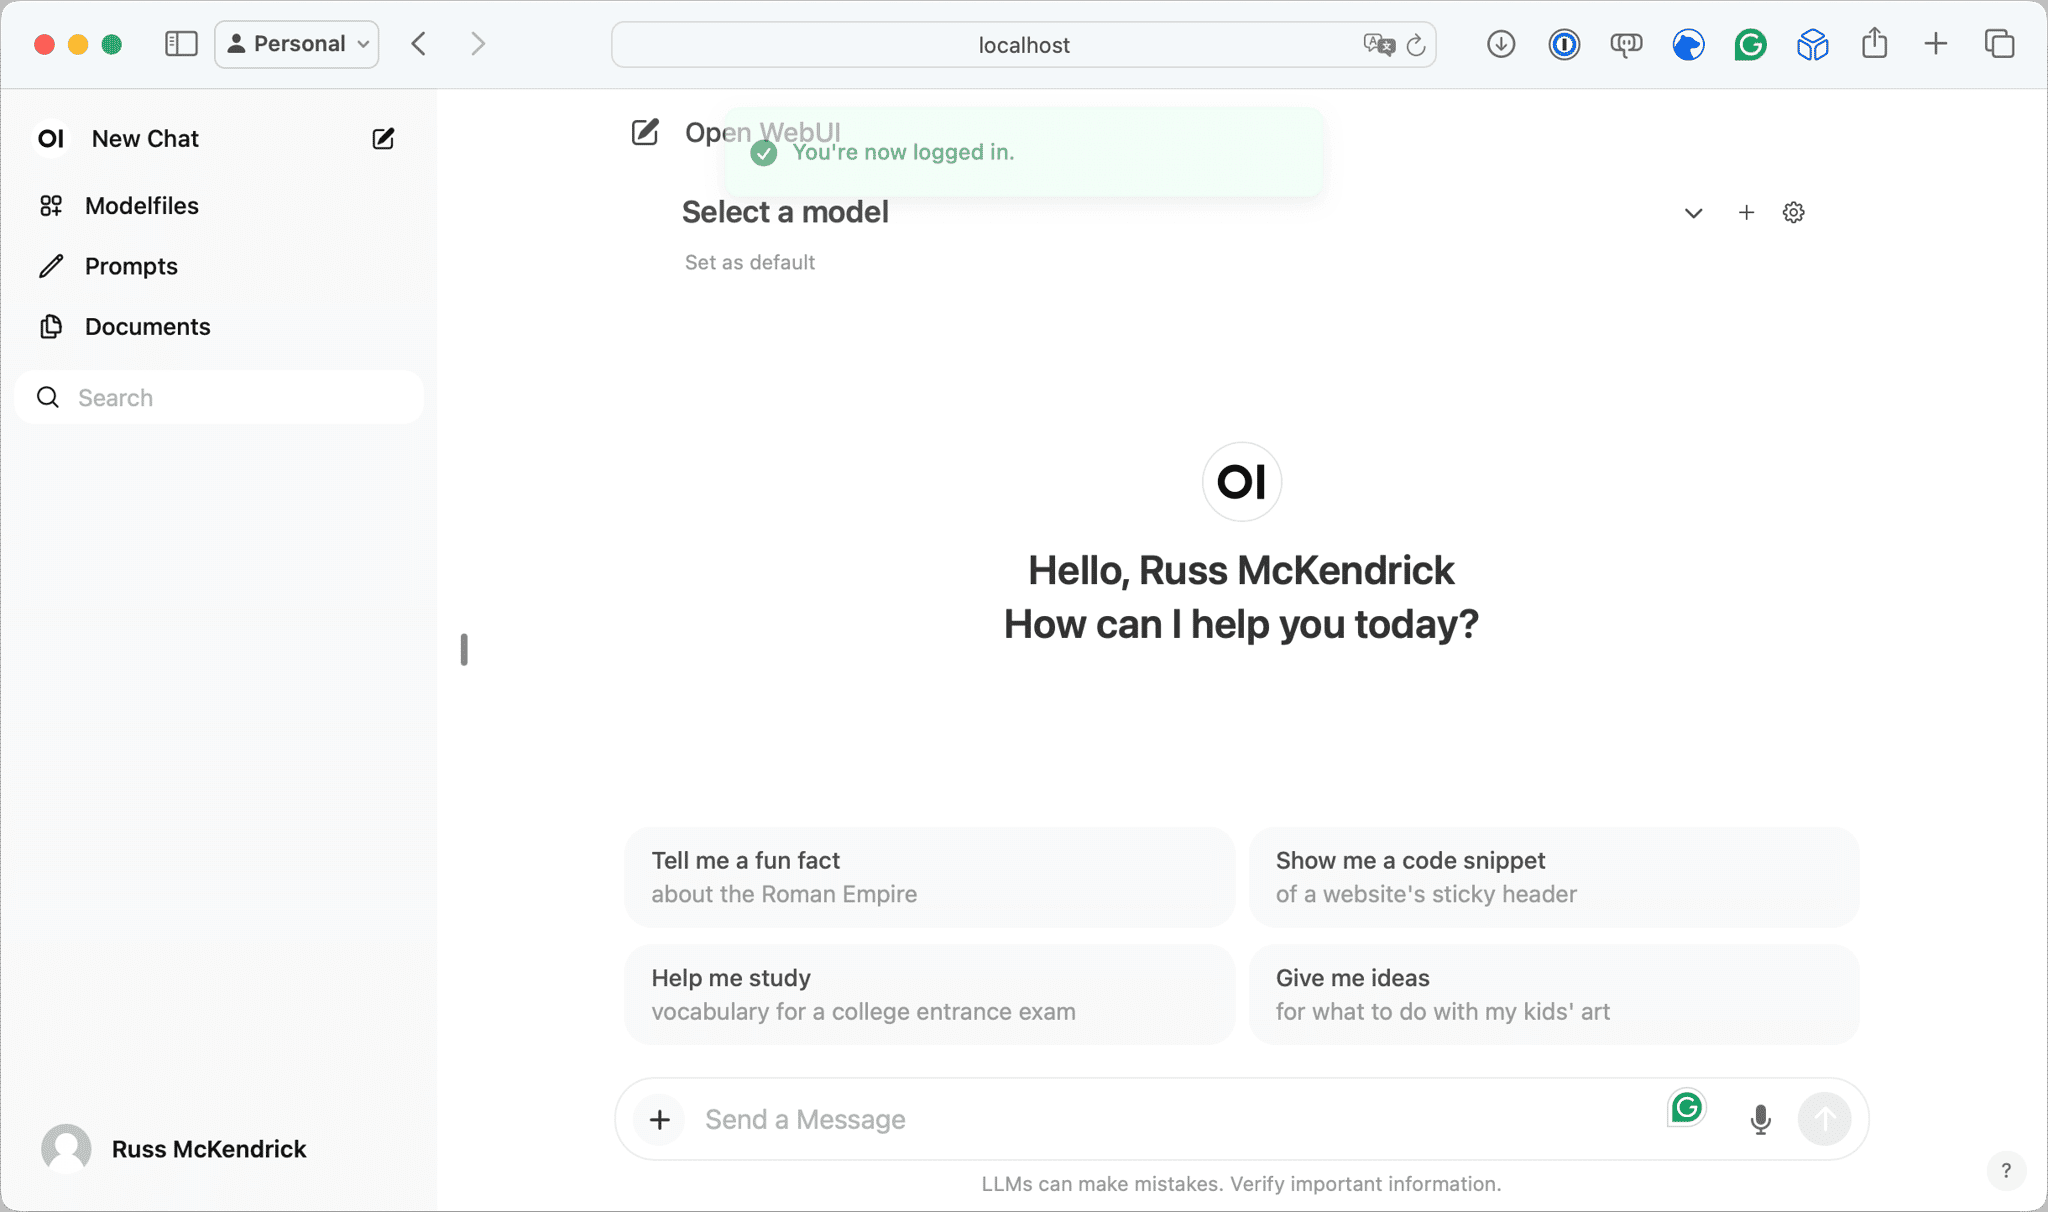Go to Prompts section
This screenshot has height=1212, width=2048.
(131, 266)
